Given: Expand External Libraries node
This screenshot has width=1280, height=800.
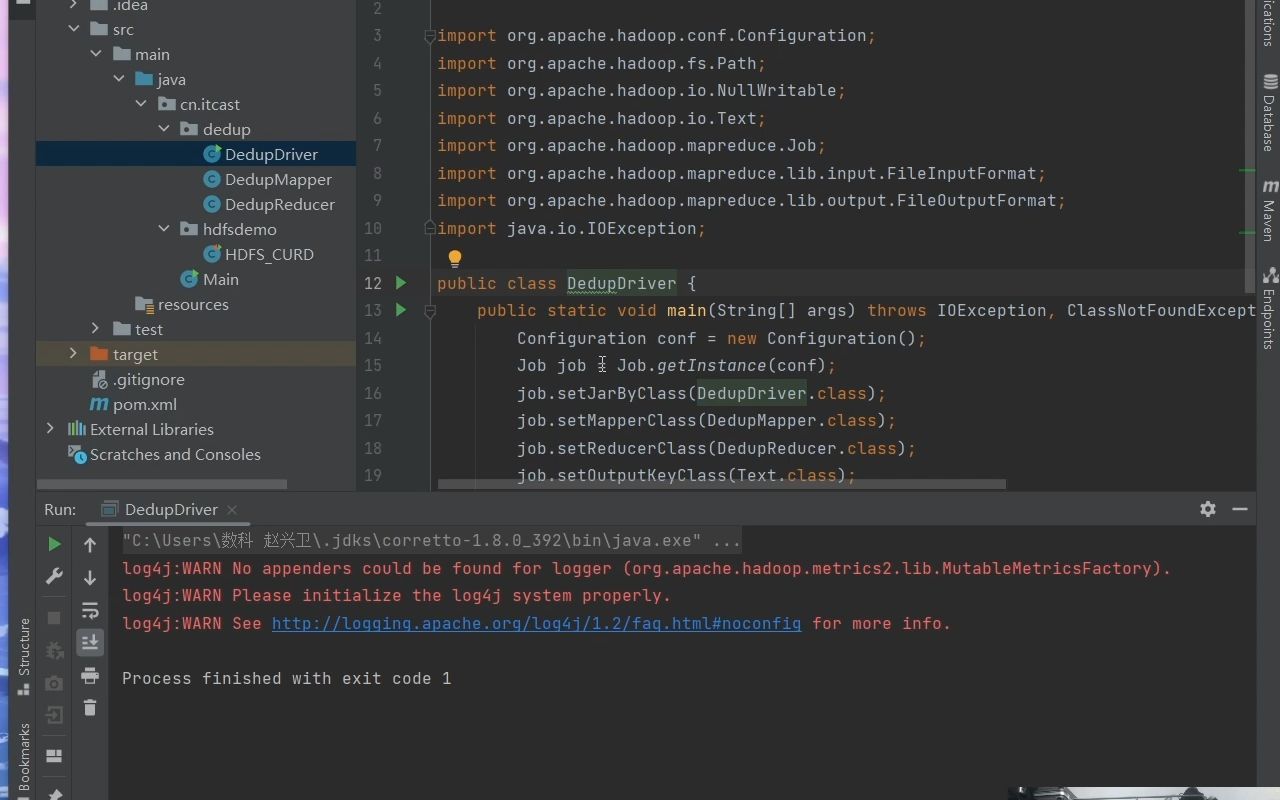Looking at the screenshot, I should [x=50, y=429].
